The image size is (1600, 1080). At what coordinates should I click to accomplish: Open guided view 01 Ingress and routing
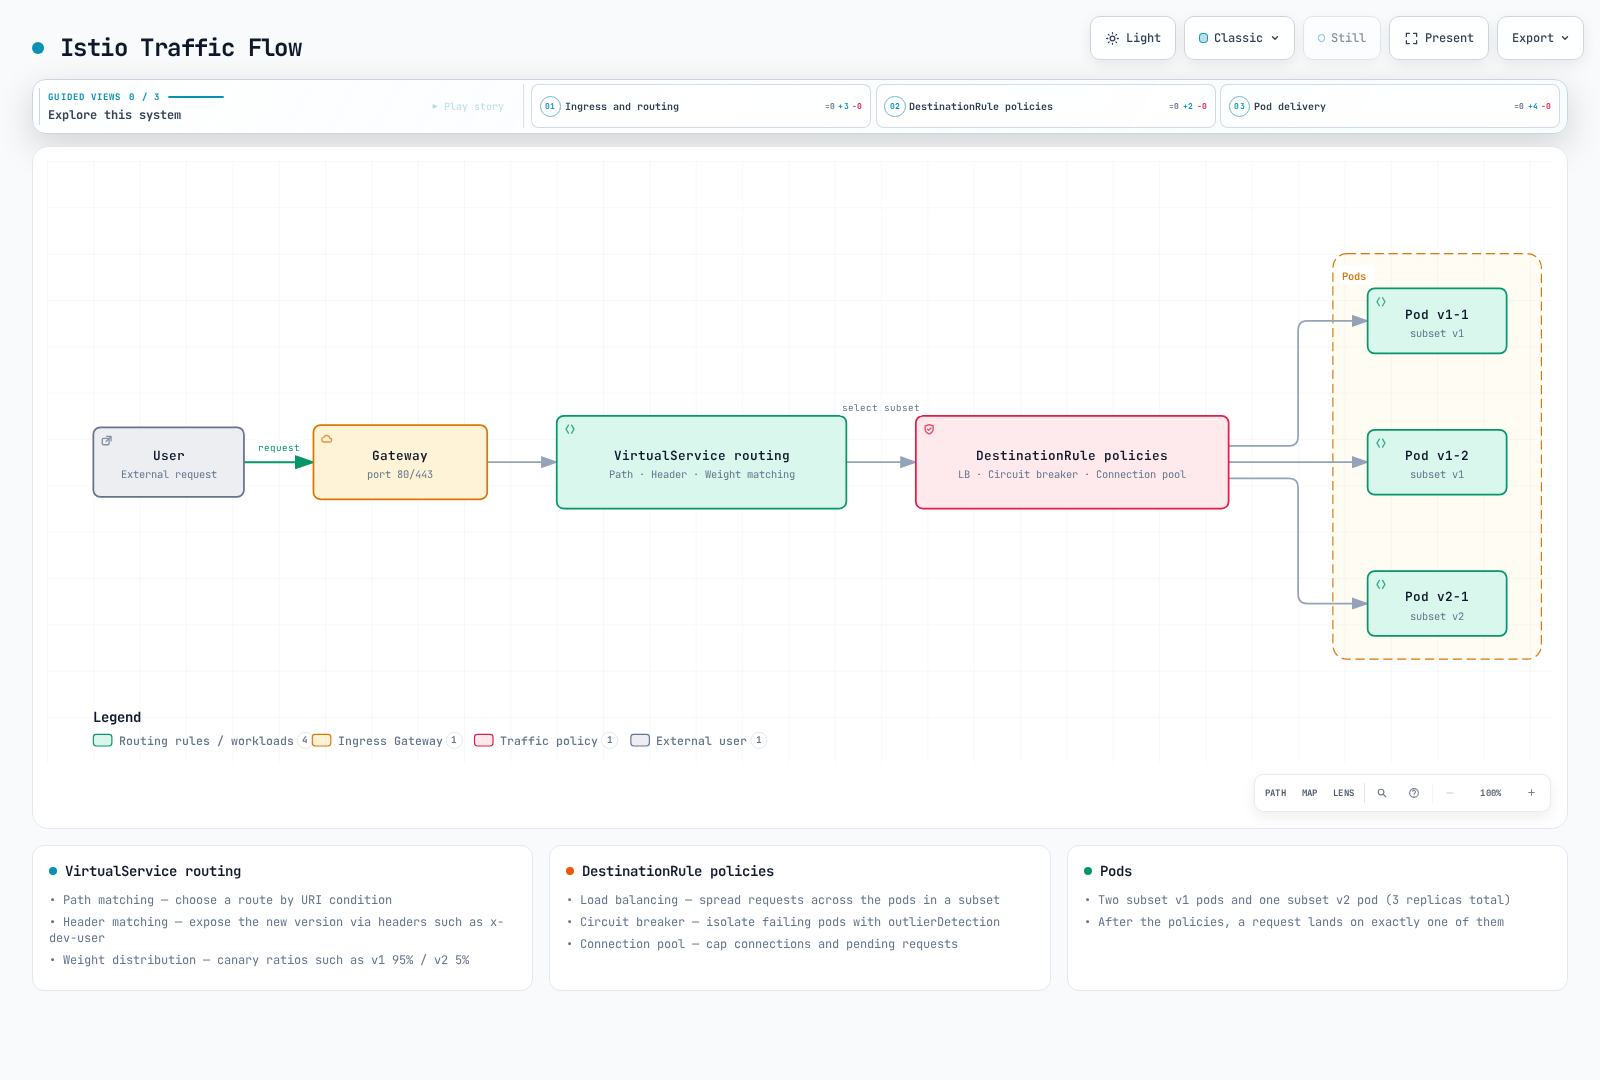point(701,106)
